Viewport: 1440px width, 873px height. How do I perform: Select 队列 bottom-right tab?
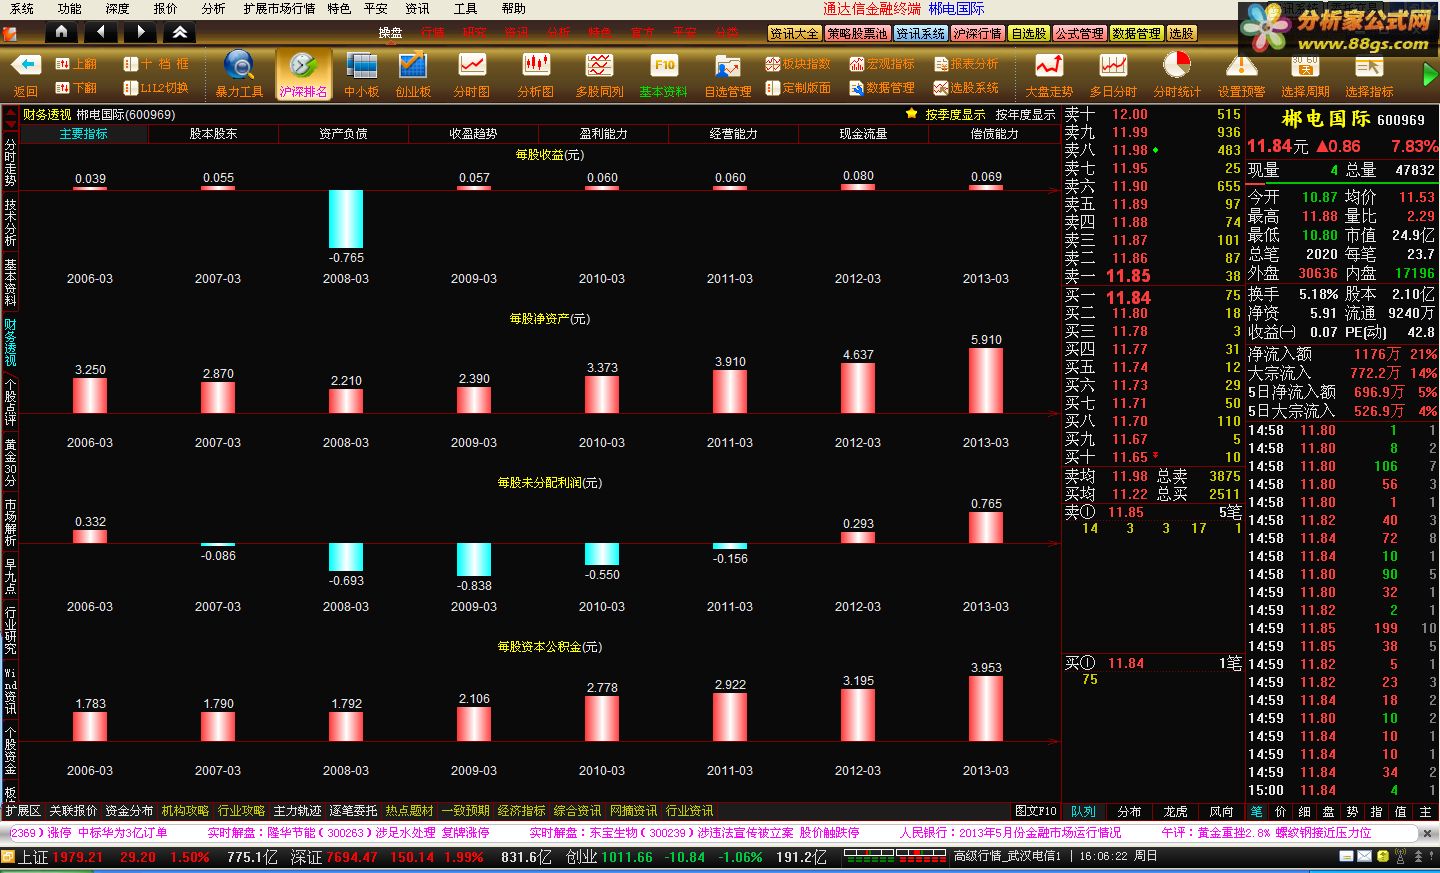1083,812
